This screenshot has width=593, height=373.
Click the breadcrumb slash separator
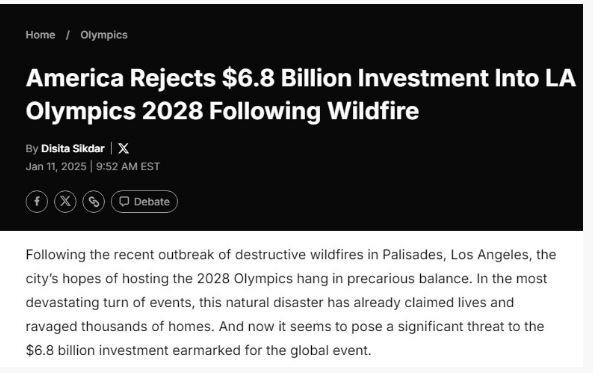point(68,35)
